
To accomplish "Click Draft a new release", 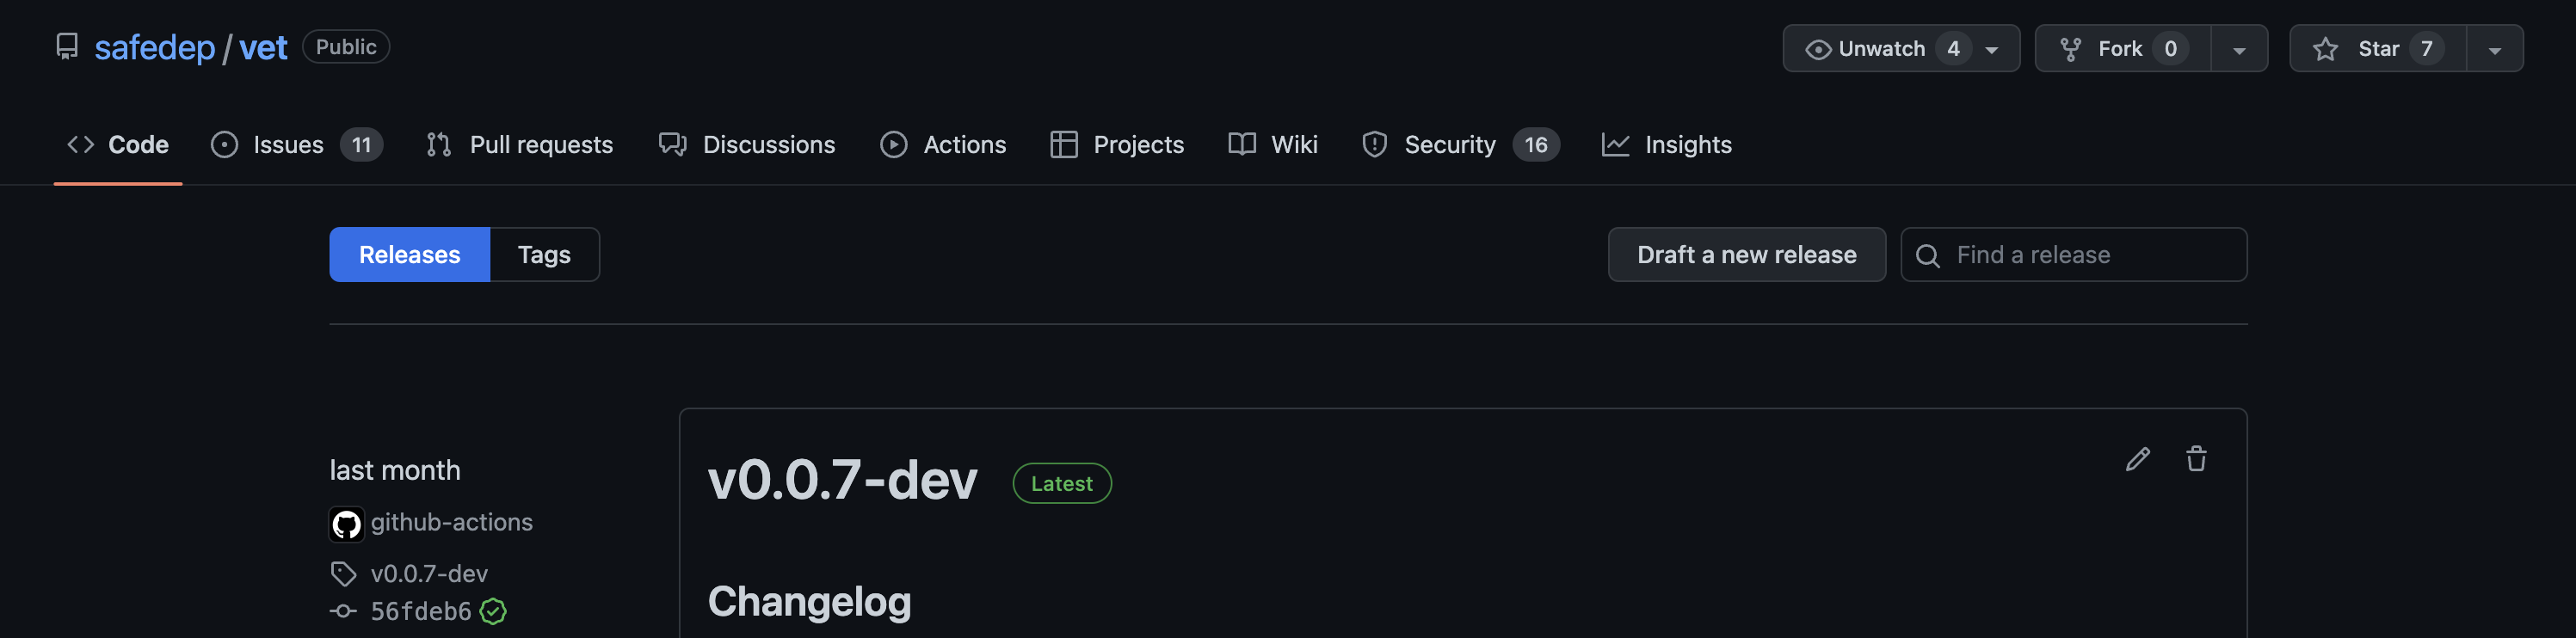I will pyautogui.click(x=1746, y=254).
